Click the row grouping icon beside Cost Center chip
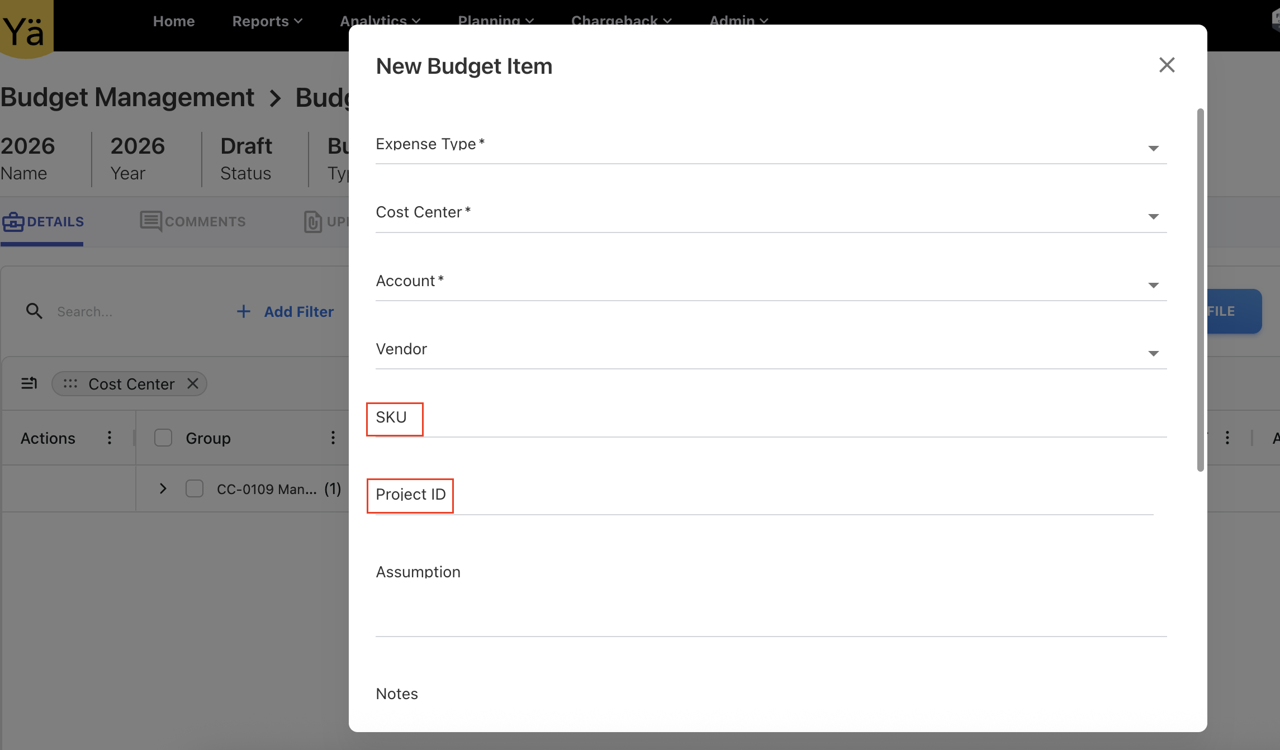1280x750 pixels. (x=28, y=383)
